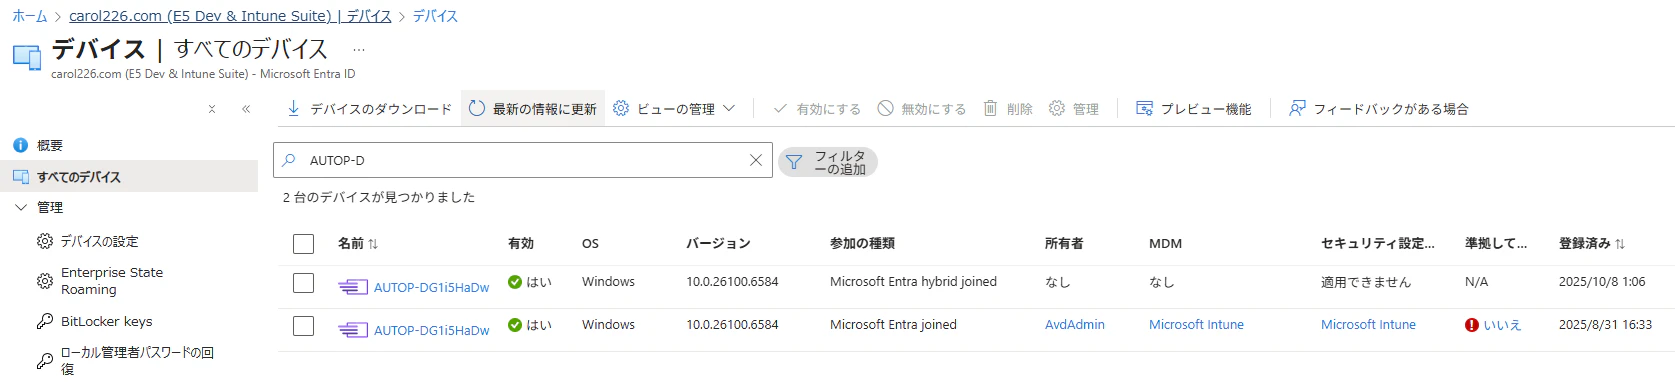The height and width of the screenshot is (382, 1675).
Task: Click デバイスのダウンロード toolbar button
Action: pos(369,109)
